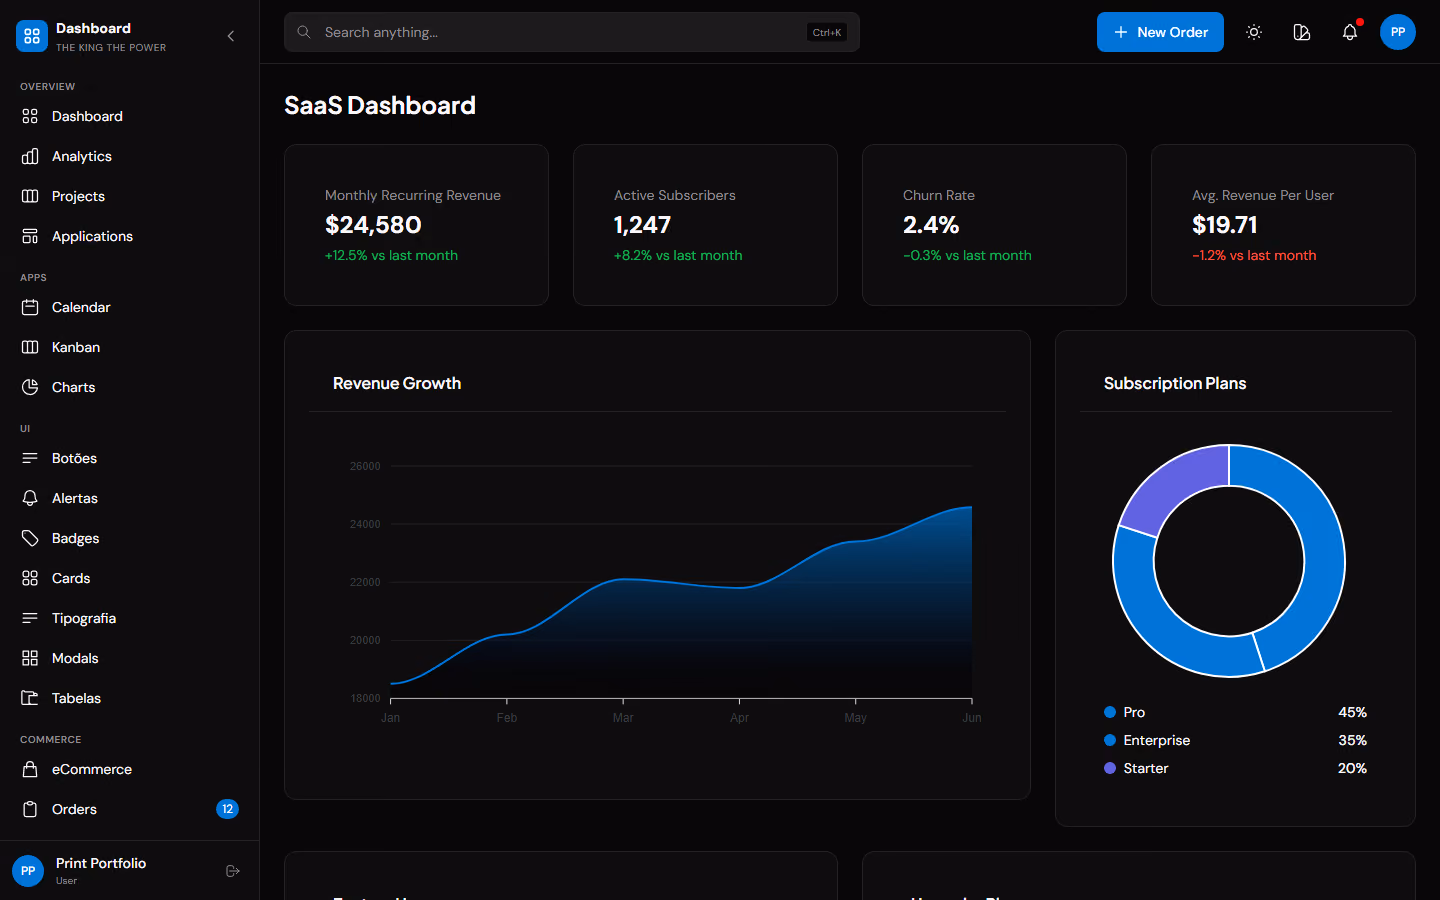The height and width of the screenshot is (900, 1440).
Task: Click the Calendar icon in sidebar
Action: coord(30,307)
